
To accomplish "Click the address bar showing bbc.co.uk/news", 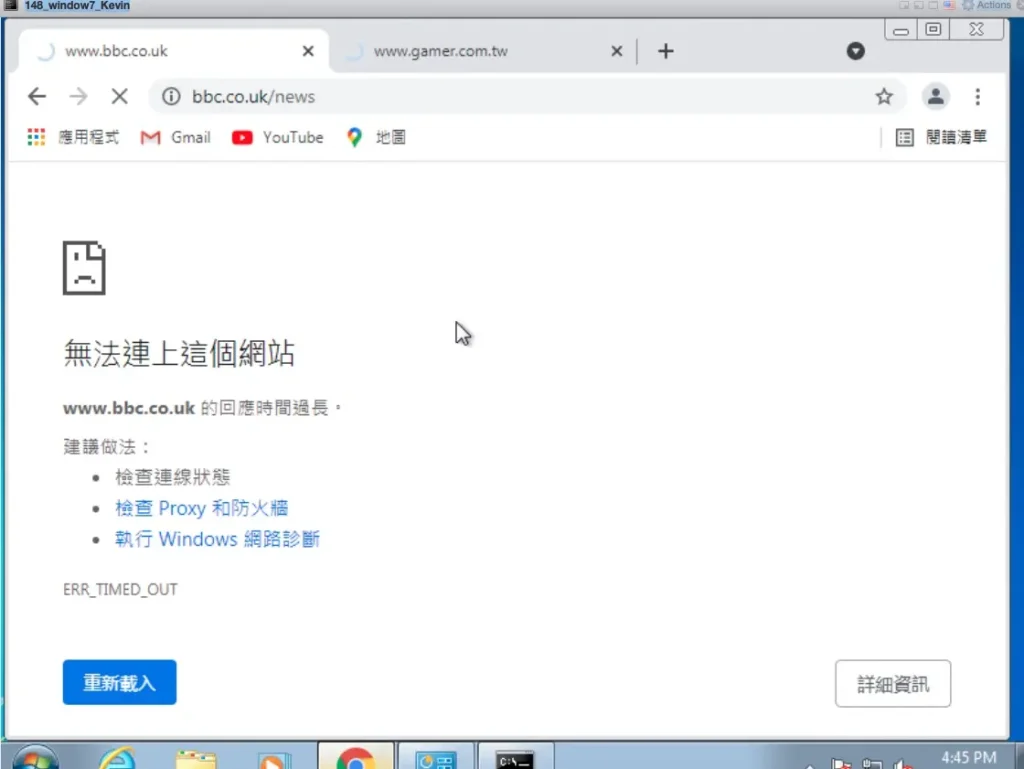I will 500,97.
